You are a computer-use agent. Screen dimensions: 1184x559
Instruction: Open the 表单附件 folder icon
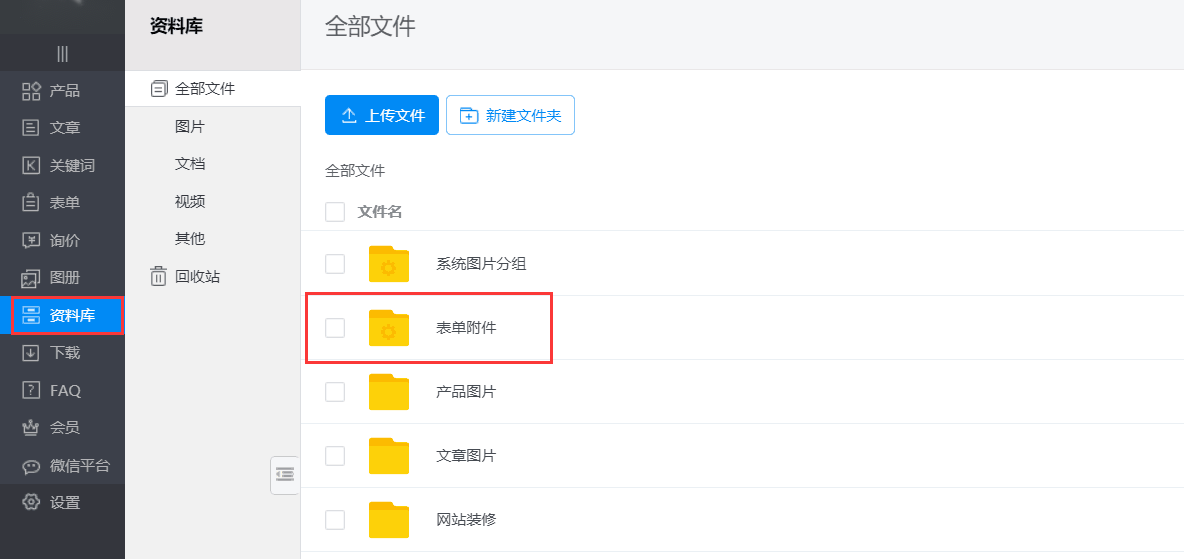pos(388,328)
